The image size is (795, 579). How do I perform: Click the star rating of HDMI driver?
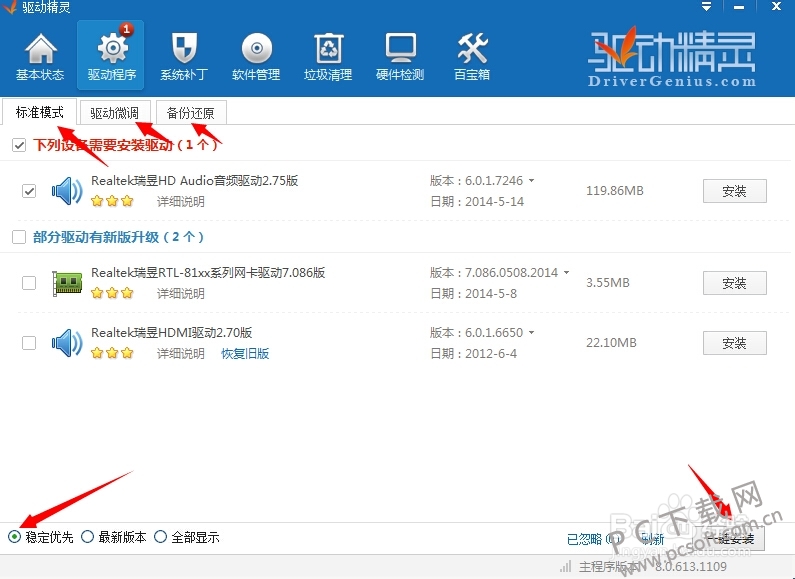[x=112, y=353]
